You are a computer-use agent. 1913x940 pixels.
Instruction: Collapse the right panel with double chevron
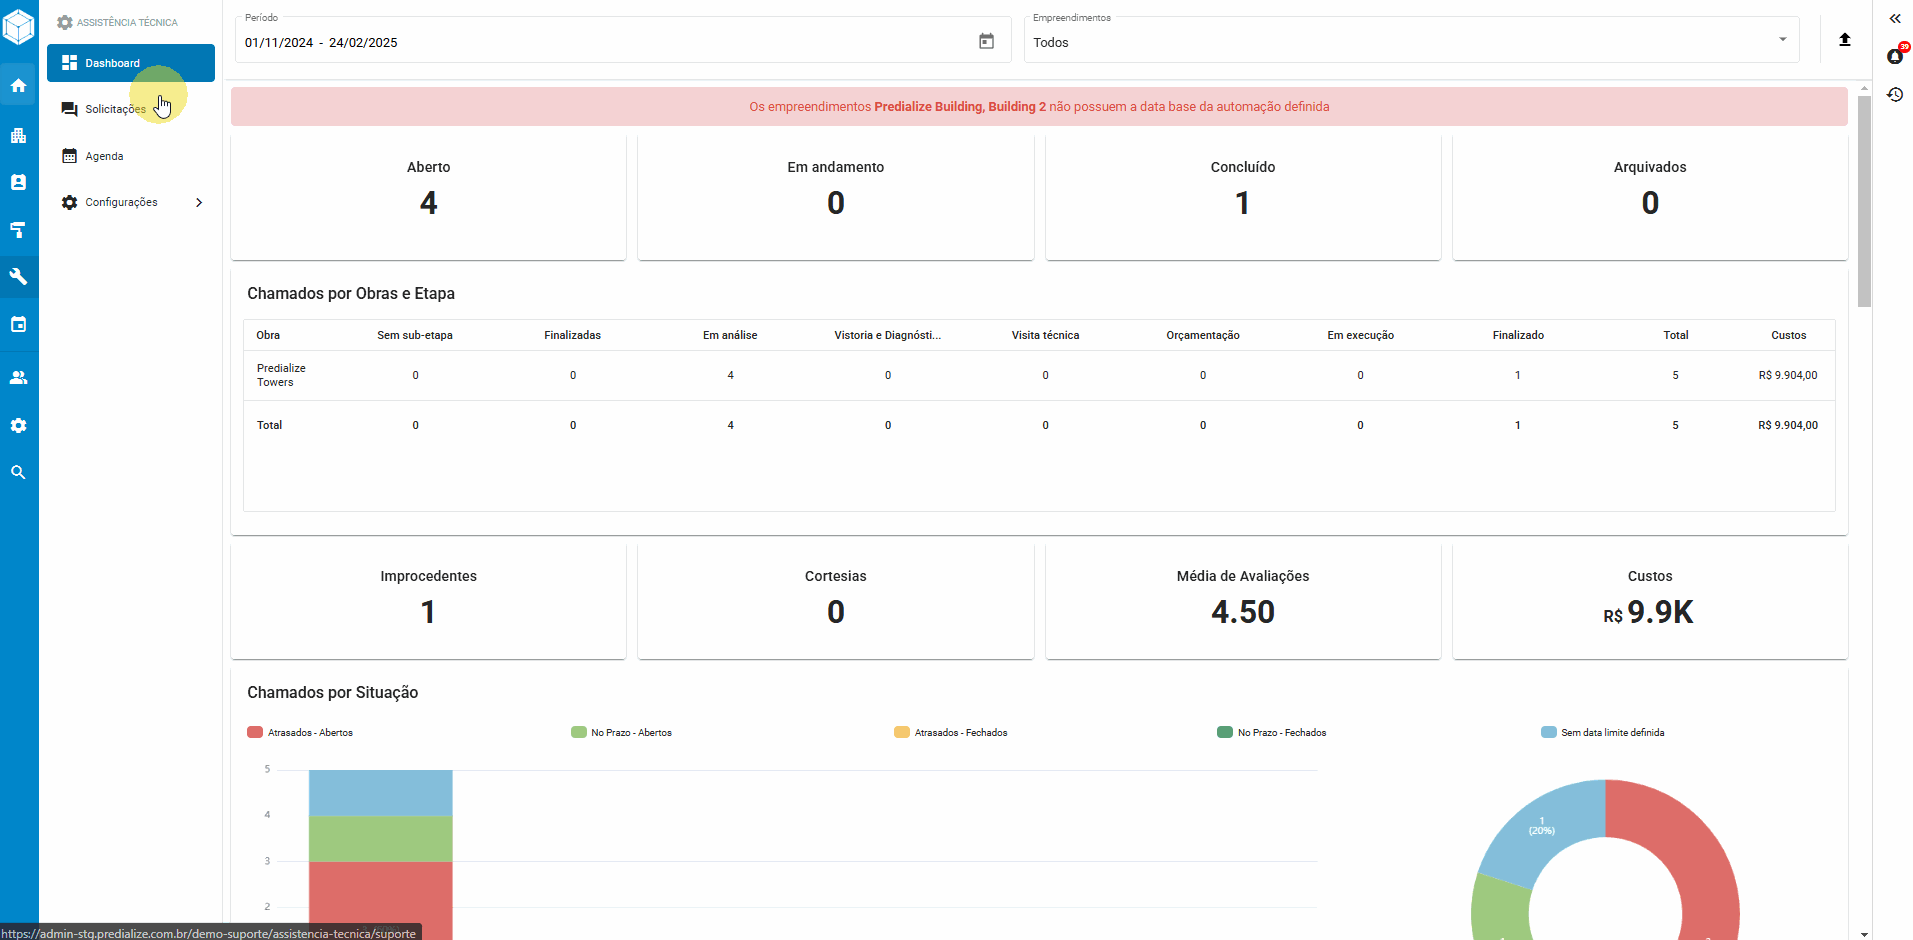1894,18
